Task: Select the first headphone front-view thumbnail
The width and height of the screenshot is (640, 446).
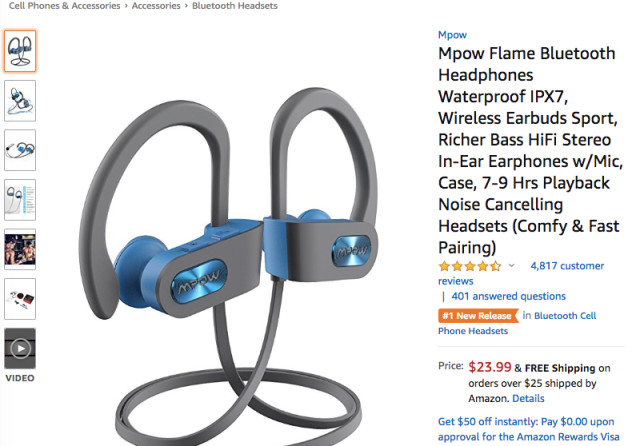Action: coord(20,51)
